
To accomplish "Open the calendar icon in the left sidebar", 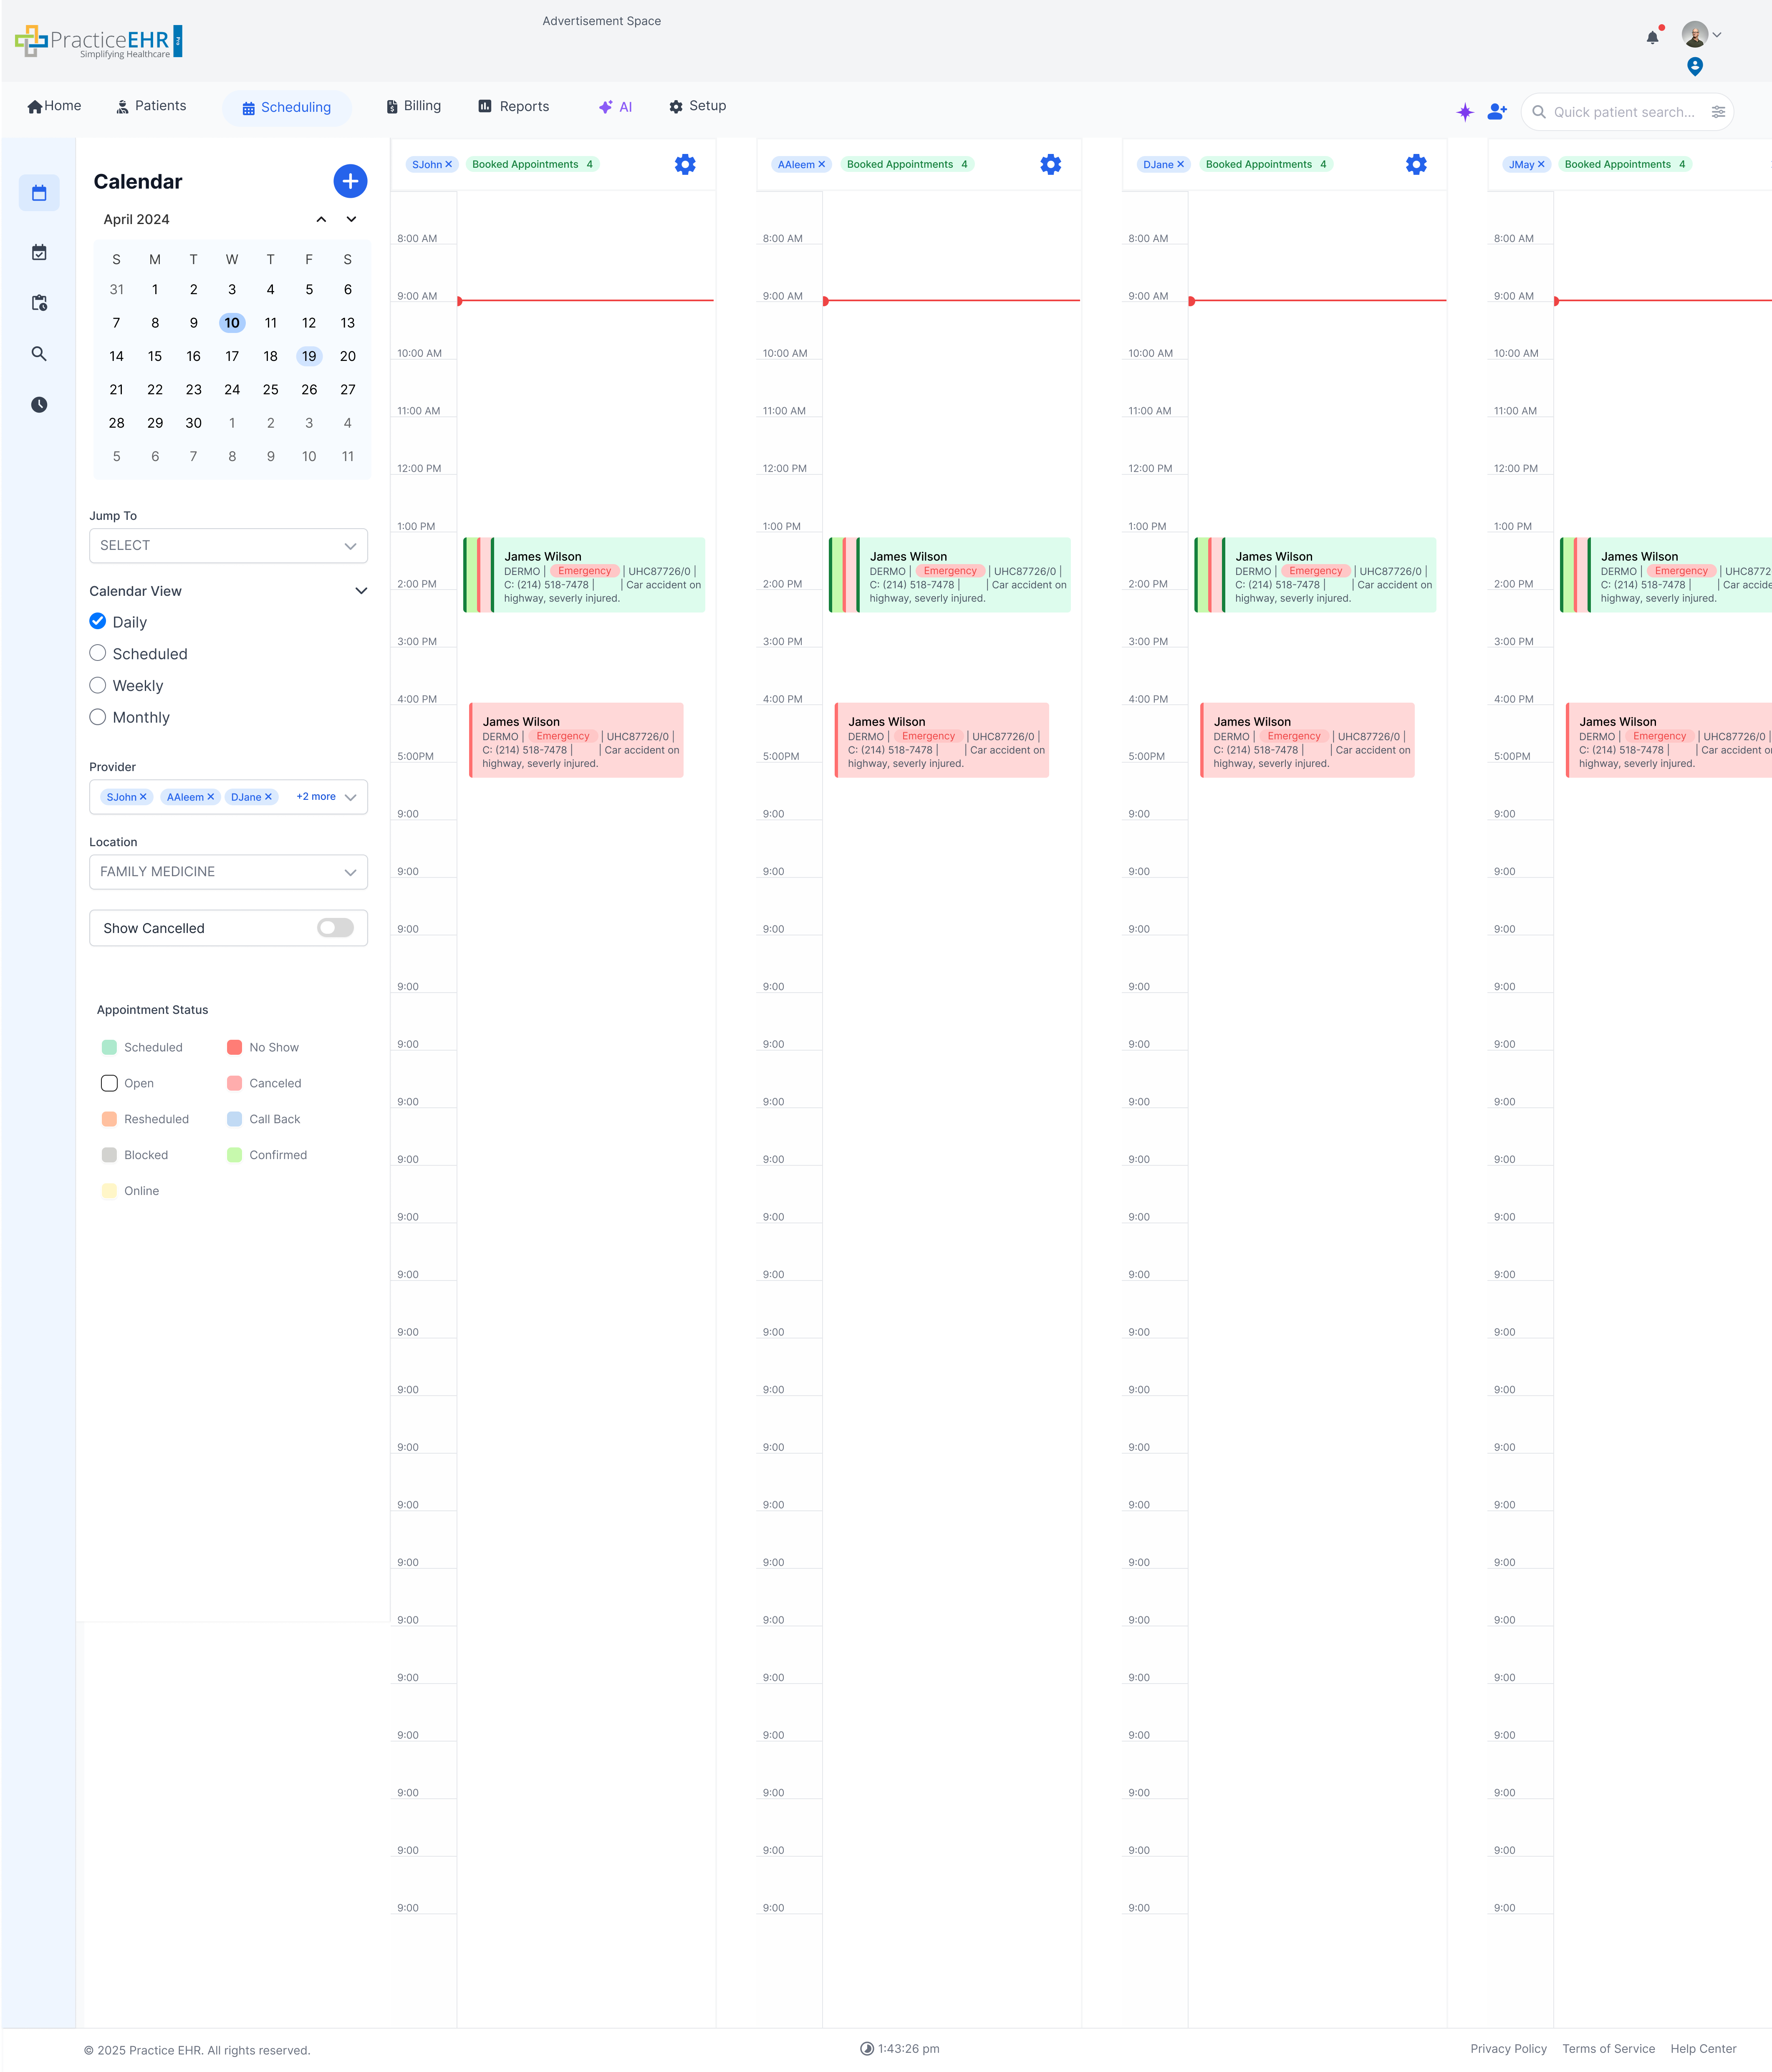I will click(39, 193).
